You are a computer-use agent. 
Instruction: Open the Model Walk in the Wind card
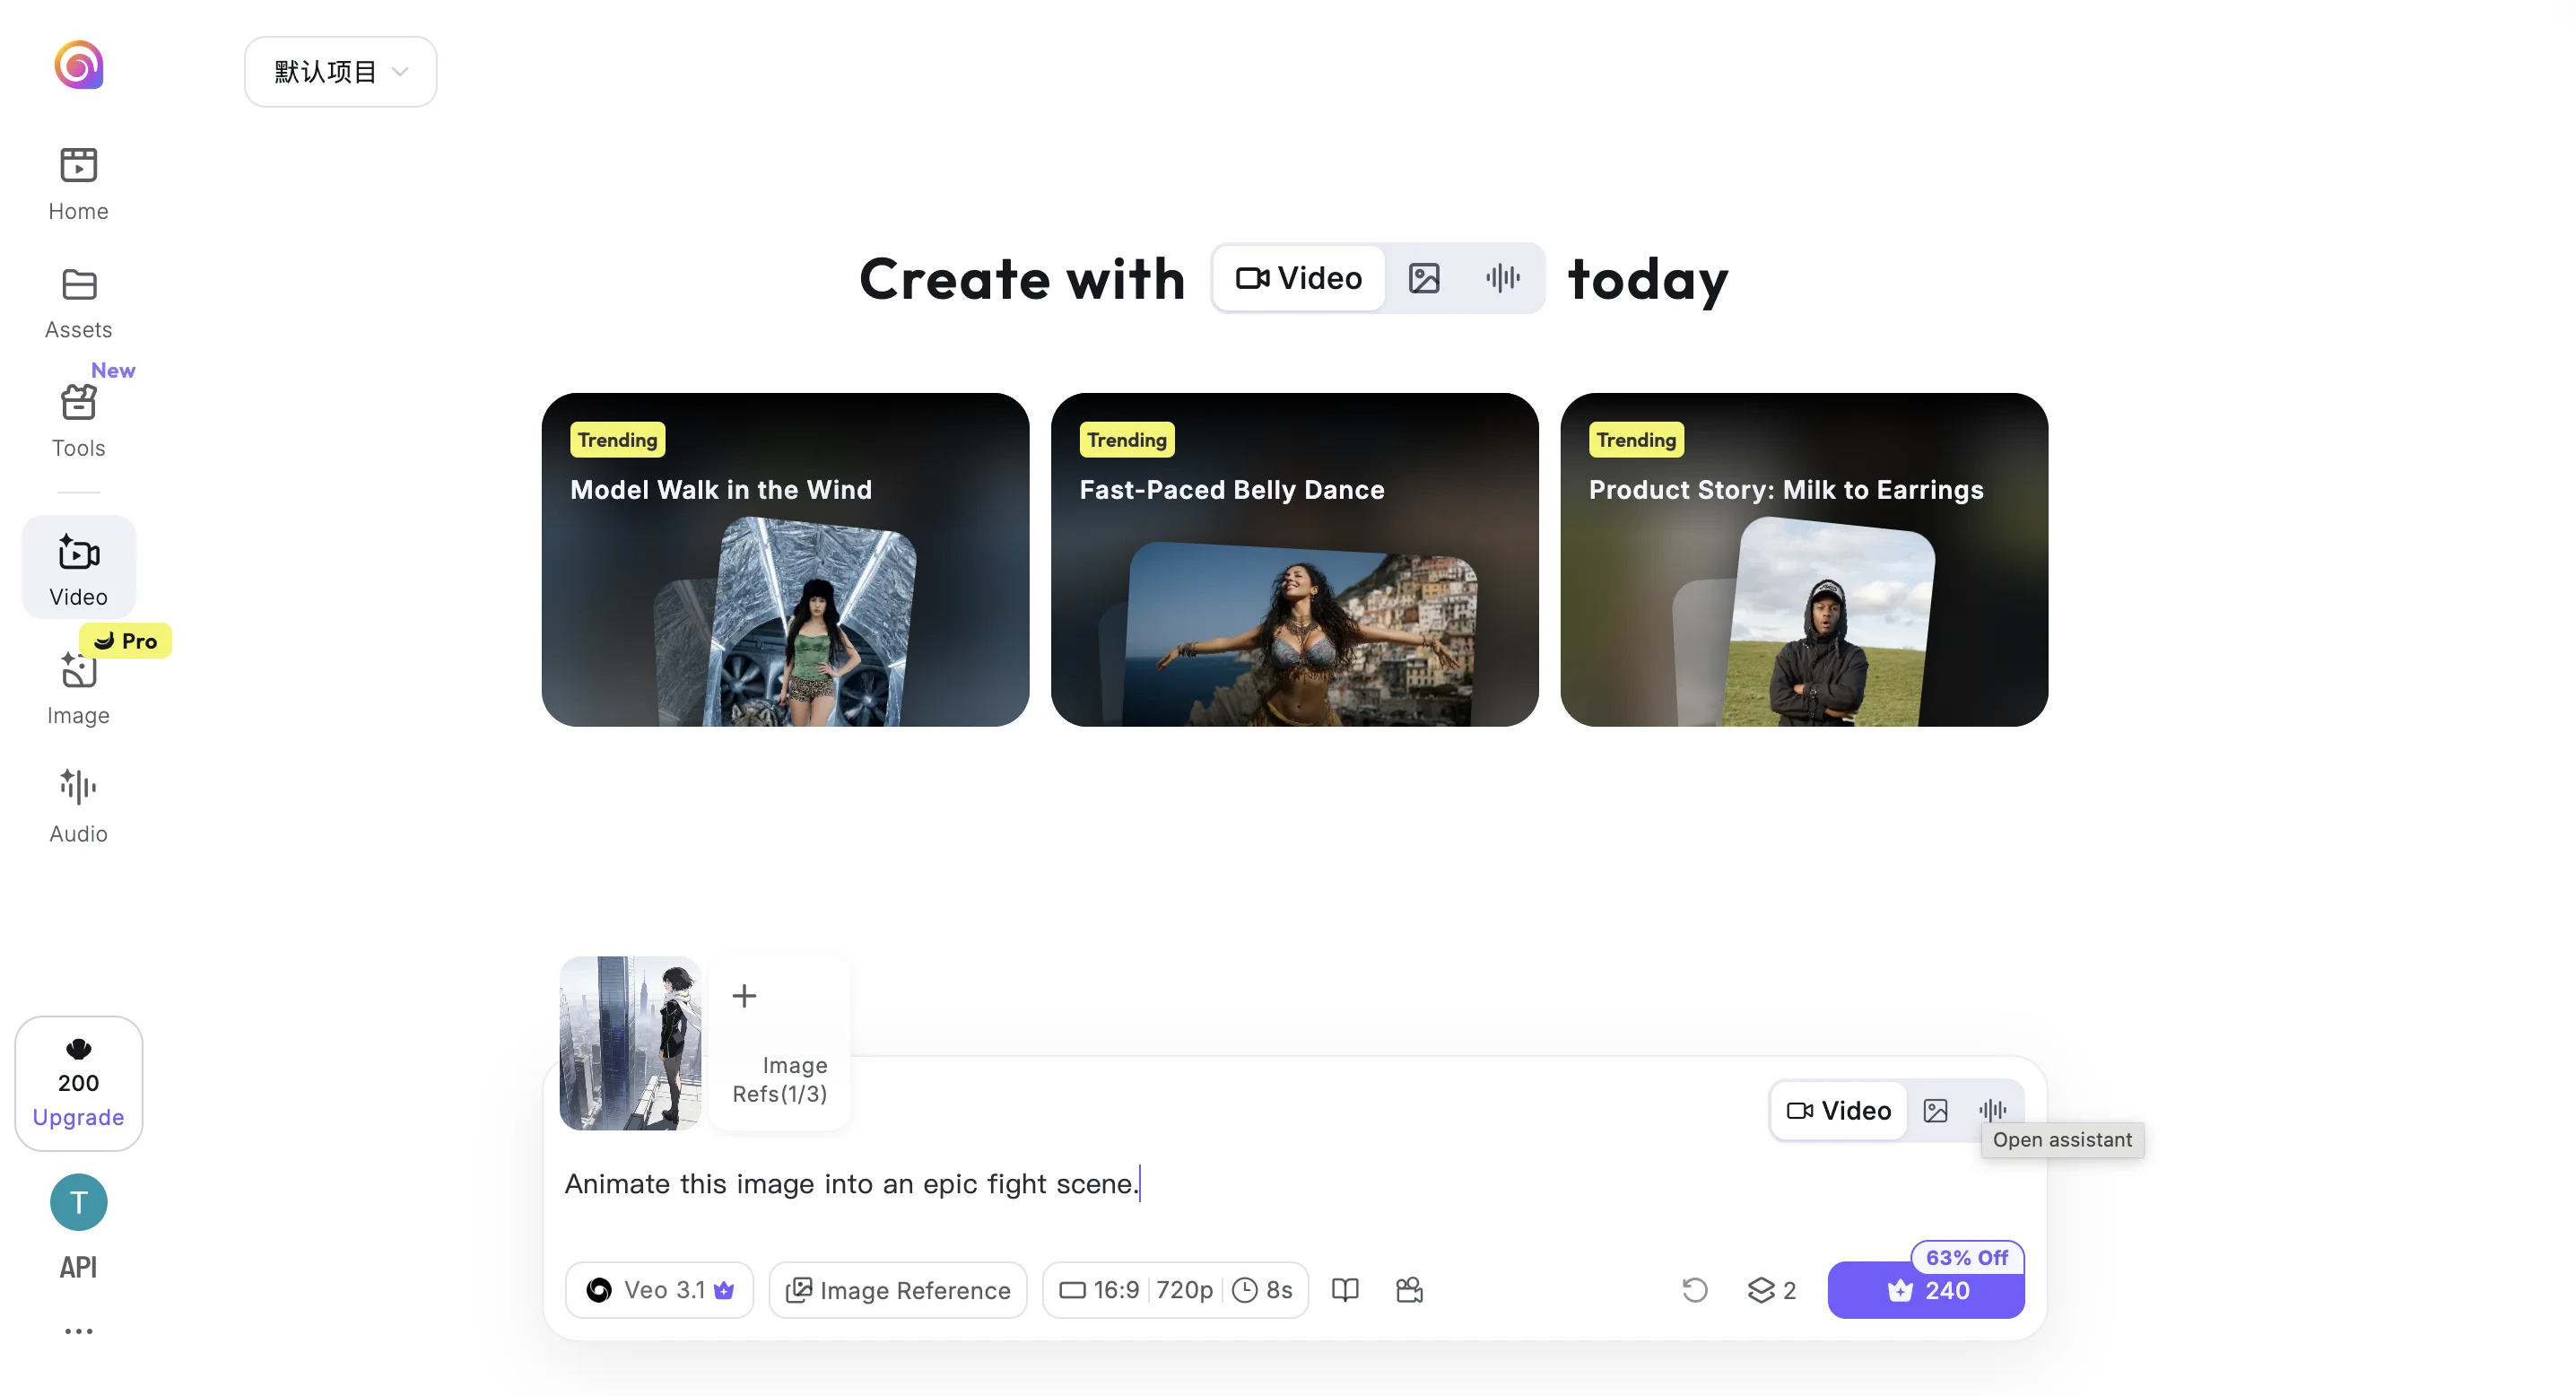785,560
